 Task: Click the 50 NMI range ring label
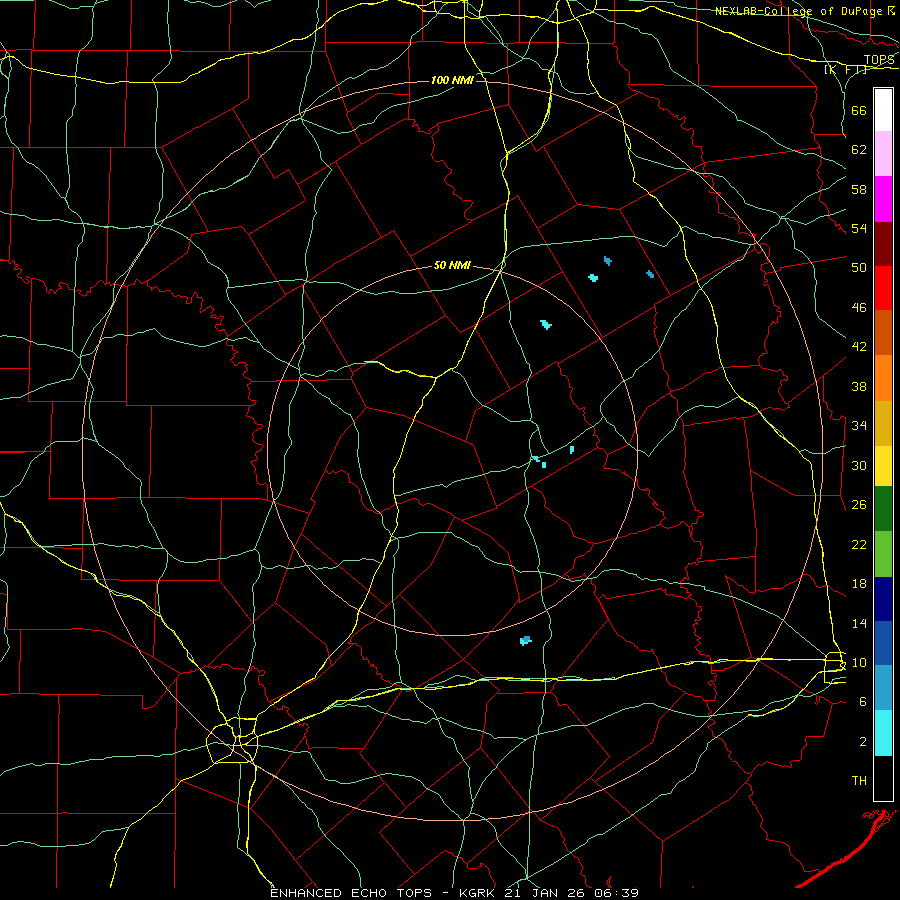coord(452,265)
